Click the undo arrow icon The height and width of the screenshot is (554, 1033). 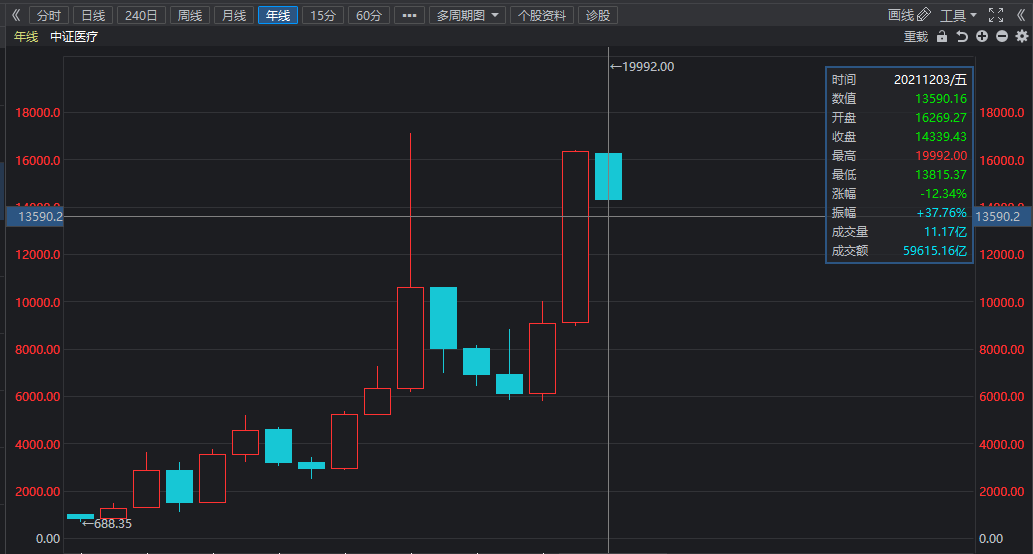[962, 37]
